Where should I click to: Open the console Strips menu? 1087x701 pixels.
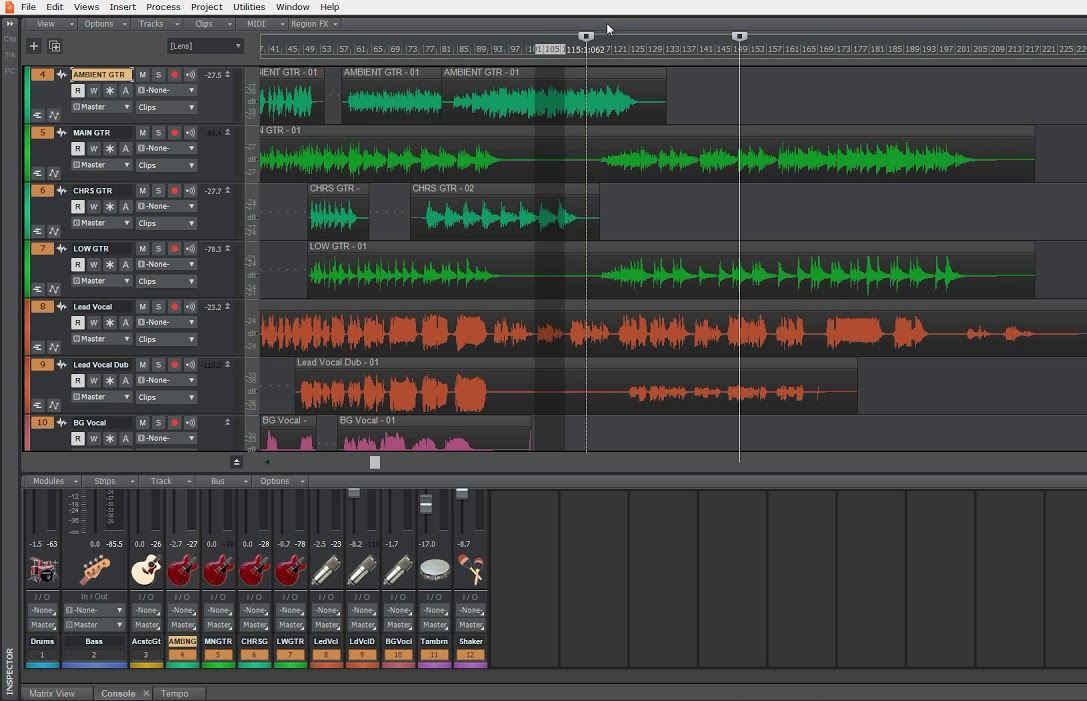[x=112, y=481]
